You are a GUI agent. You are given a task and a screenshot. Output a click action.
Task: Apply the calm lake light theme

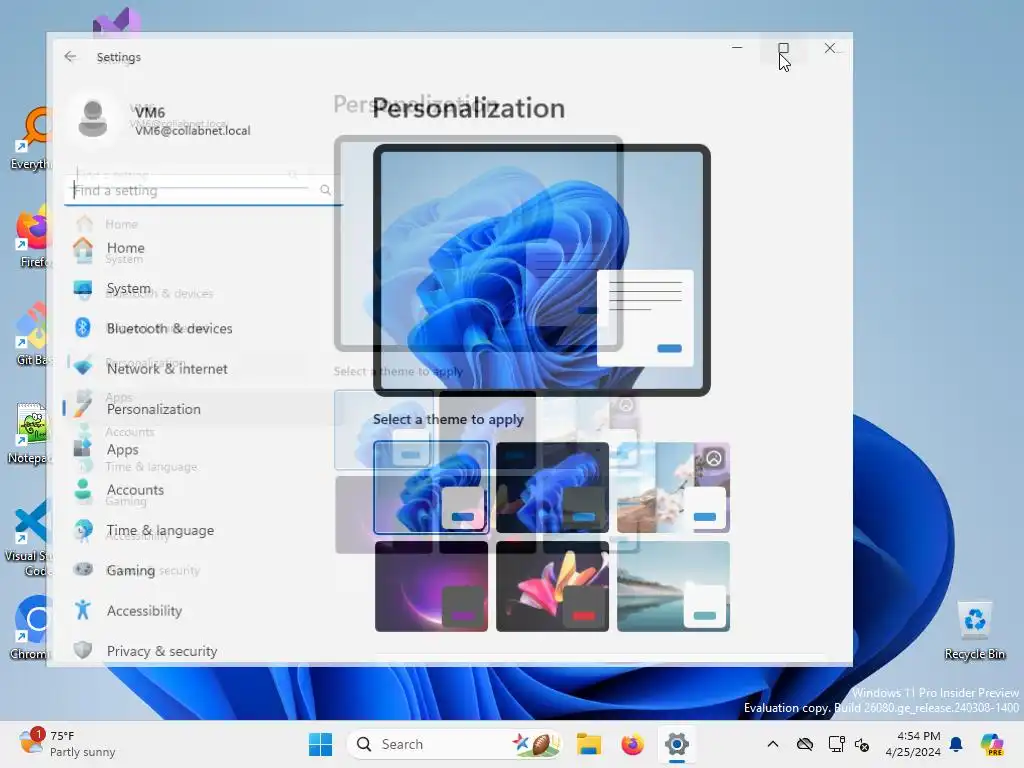[673, 586]
